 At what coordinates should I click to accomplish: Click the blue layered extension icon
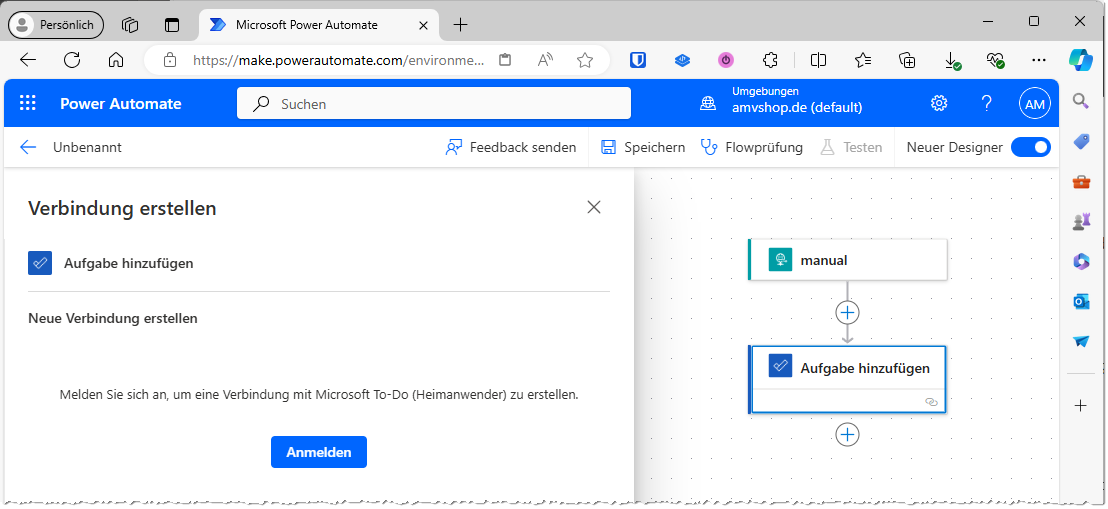(682, 60)
